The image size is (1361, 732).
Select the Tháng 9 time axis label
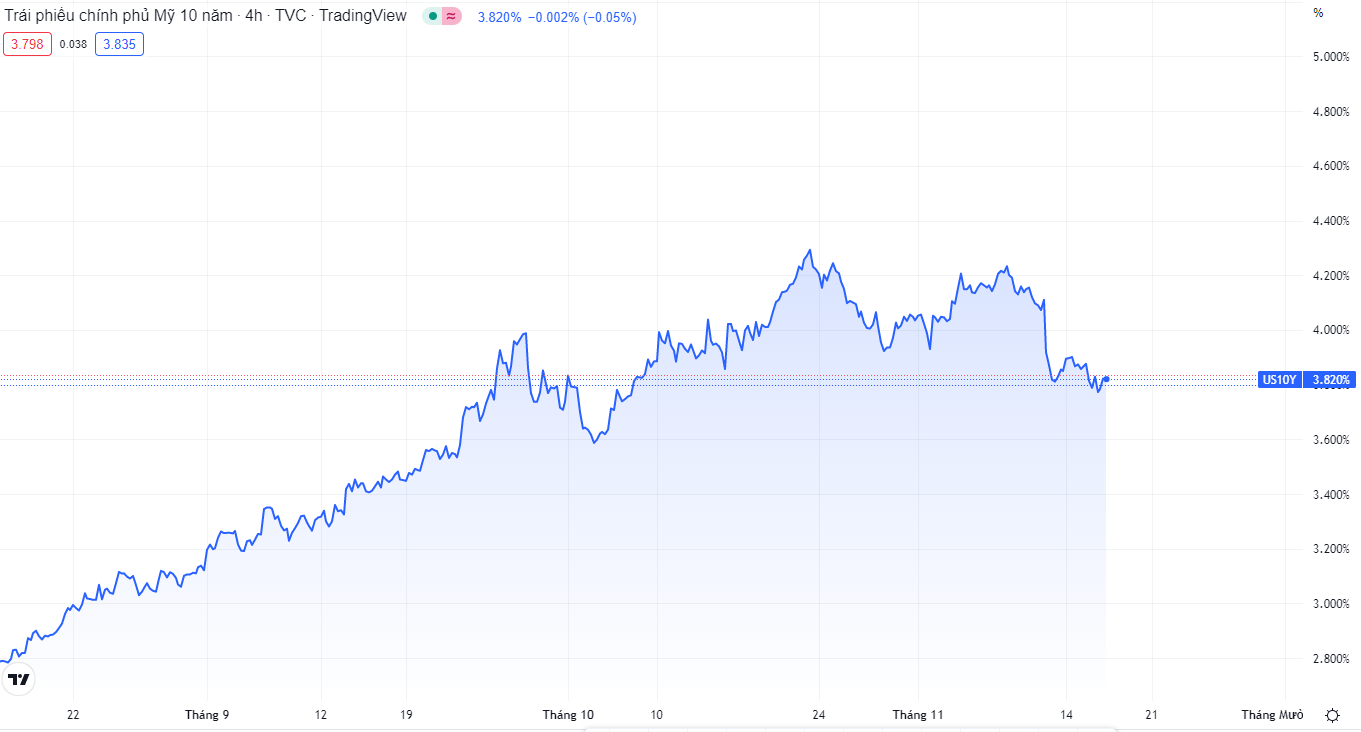pos(207,715)
